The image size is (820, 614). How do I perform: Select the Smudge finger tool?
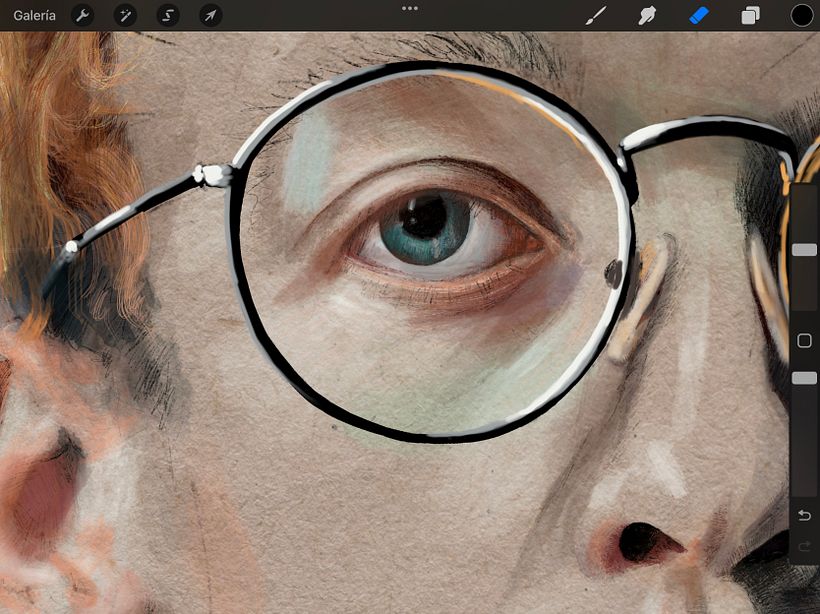647,15
